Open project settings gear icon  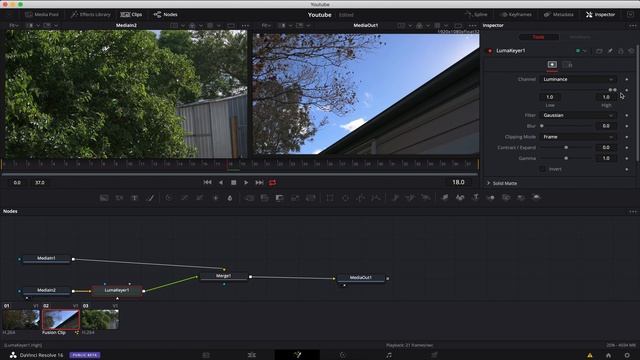click(x=627, y=355)
